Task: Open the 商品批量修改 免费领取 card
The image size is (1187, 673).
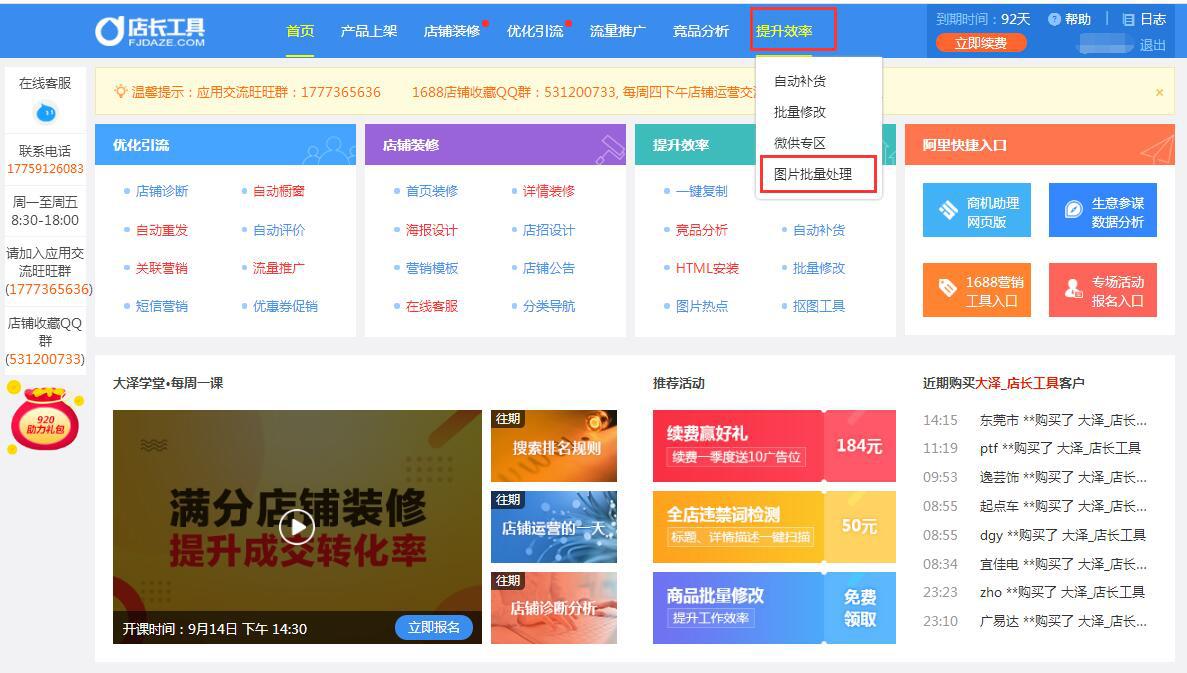Action: click(774, 608)
